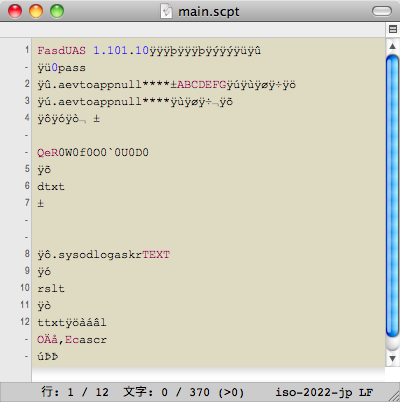Click the 'QeR0W0f0O0`0U0D0' line

pyautogui.click(x=93, y=153)
